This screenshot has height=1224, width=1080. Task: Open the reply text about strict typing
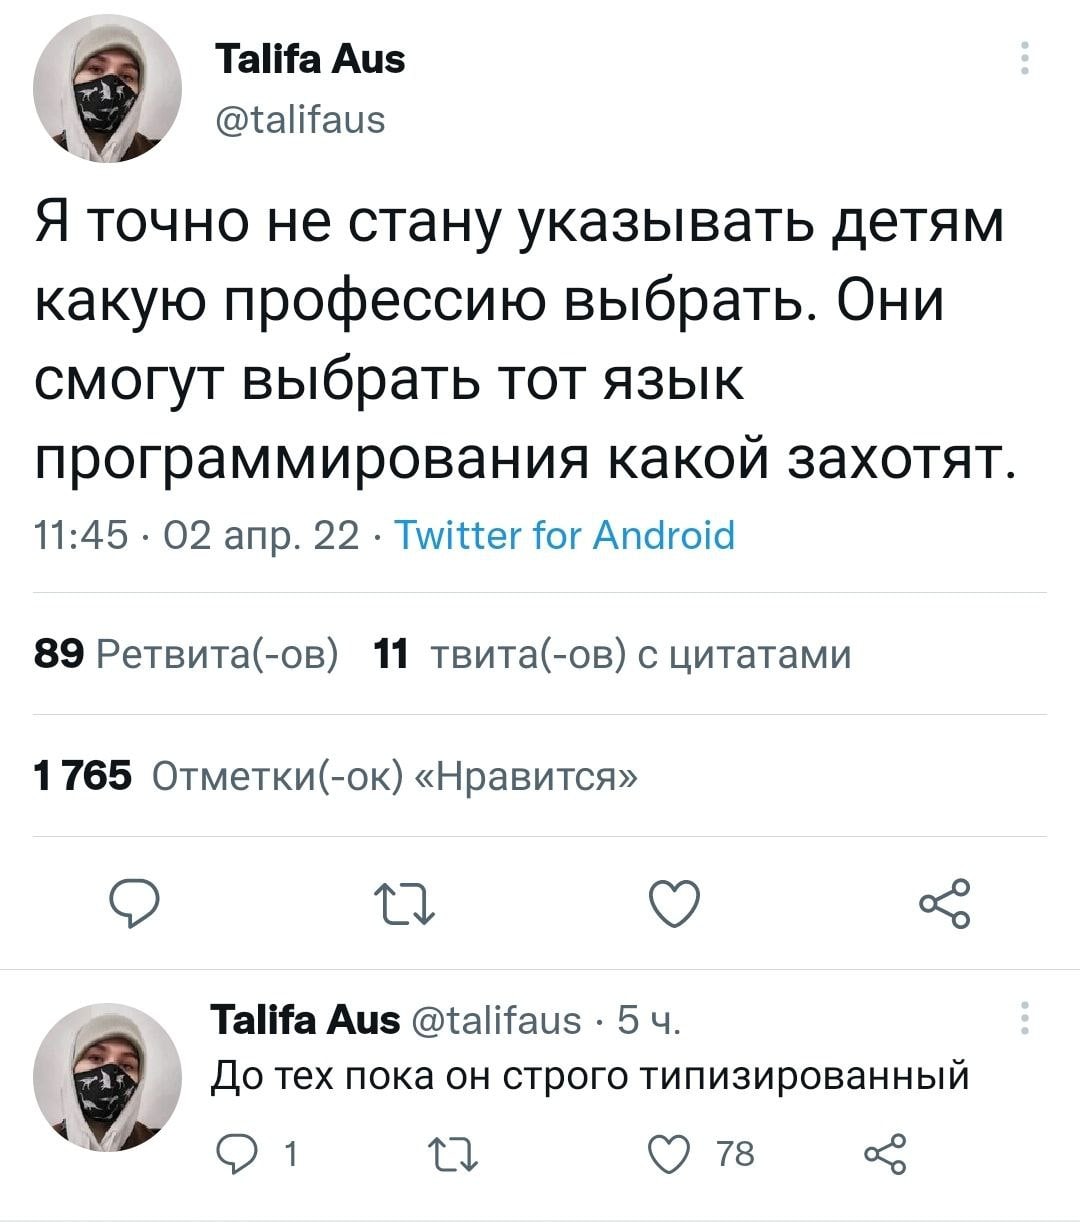[x=590, y=1076]
